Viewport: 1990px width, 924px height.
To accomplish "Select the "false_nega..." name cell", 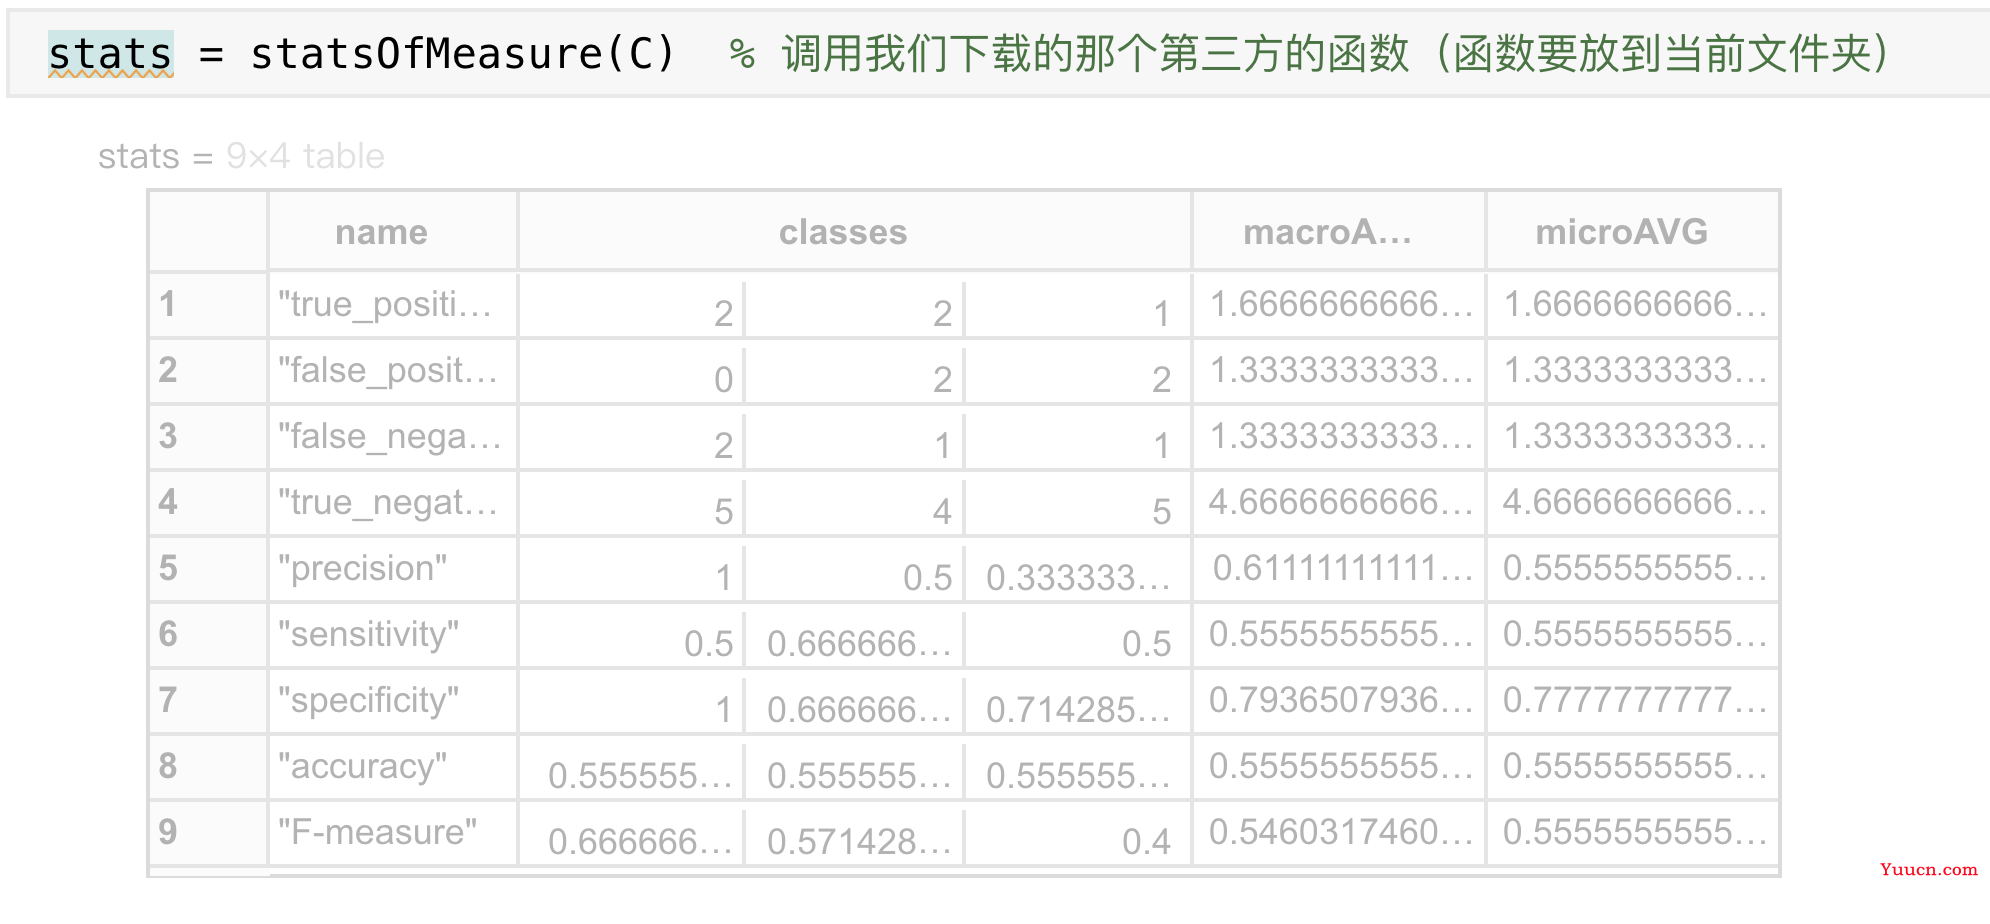I will (x=392, y=436).
